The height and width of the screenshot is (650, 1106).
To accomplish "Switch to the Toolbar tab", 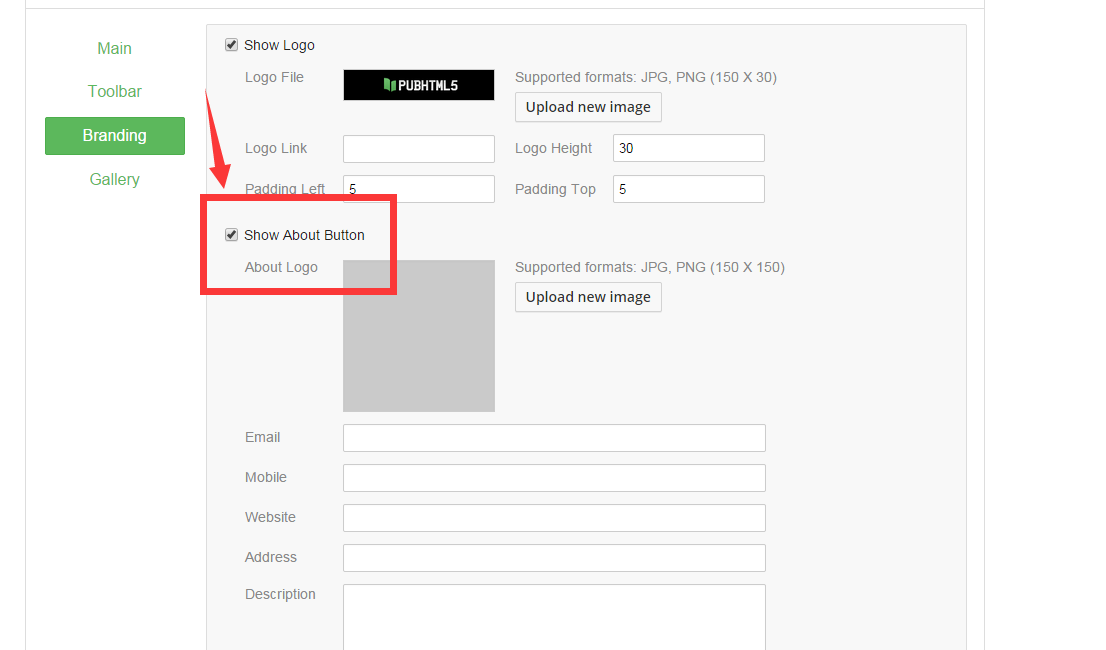I will 114,92.
